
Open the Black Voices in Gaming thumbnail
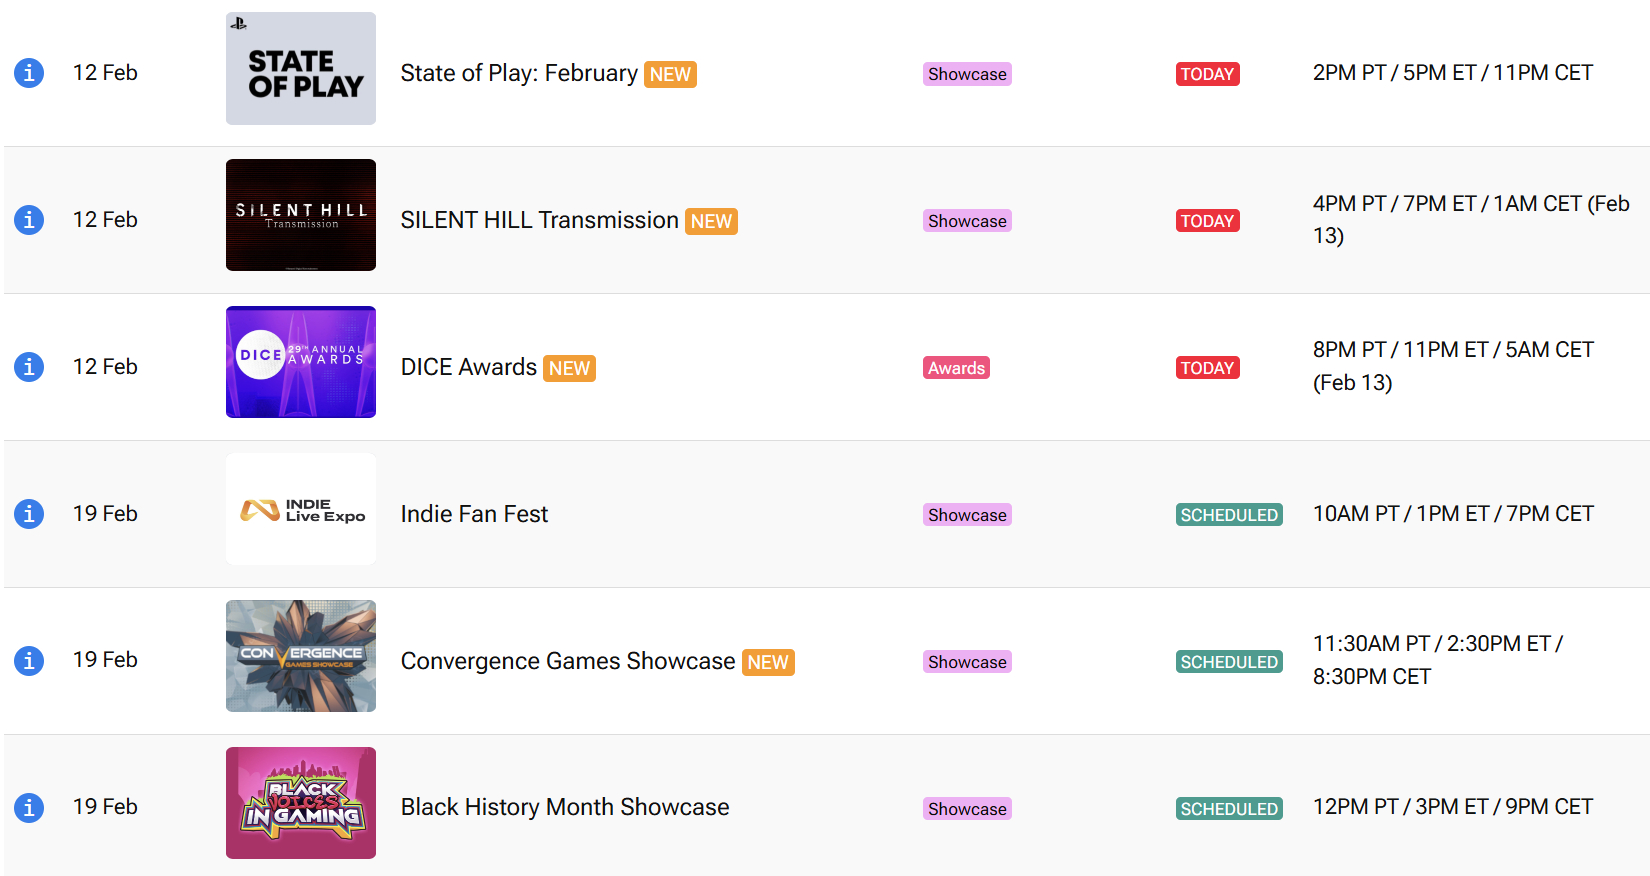click(301, 803)
